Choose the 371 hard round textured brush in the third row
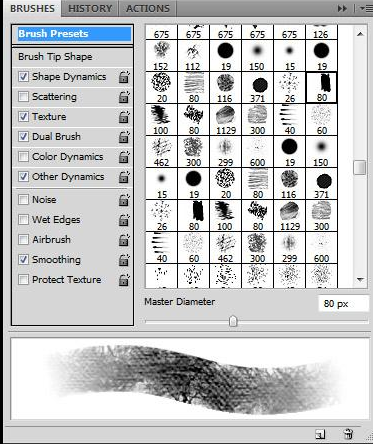Screen dimensions: 373x444 257,88
